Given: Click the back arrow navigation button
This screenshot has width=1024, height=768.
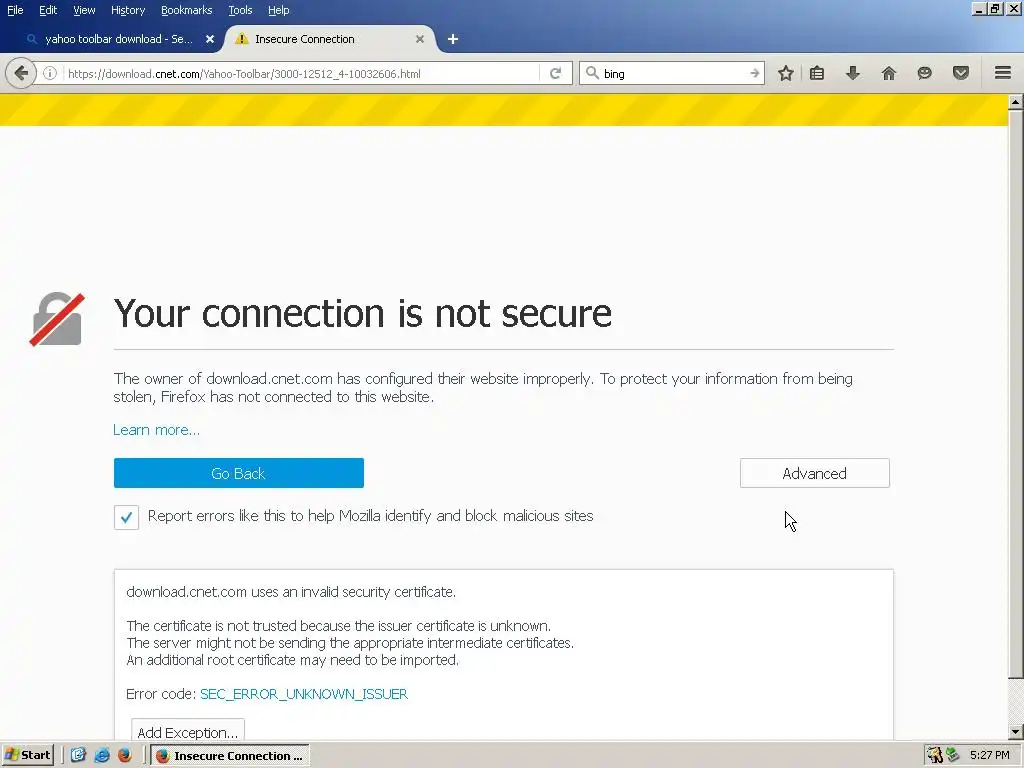Looking at the screenshot, I should (21, 73).
